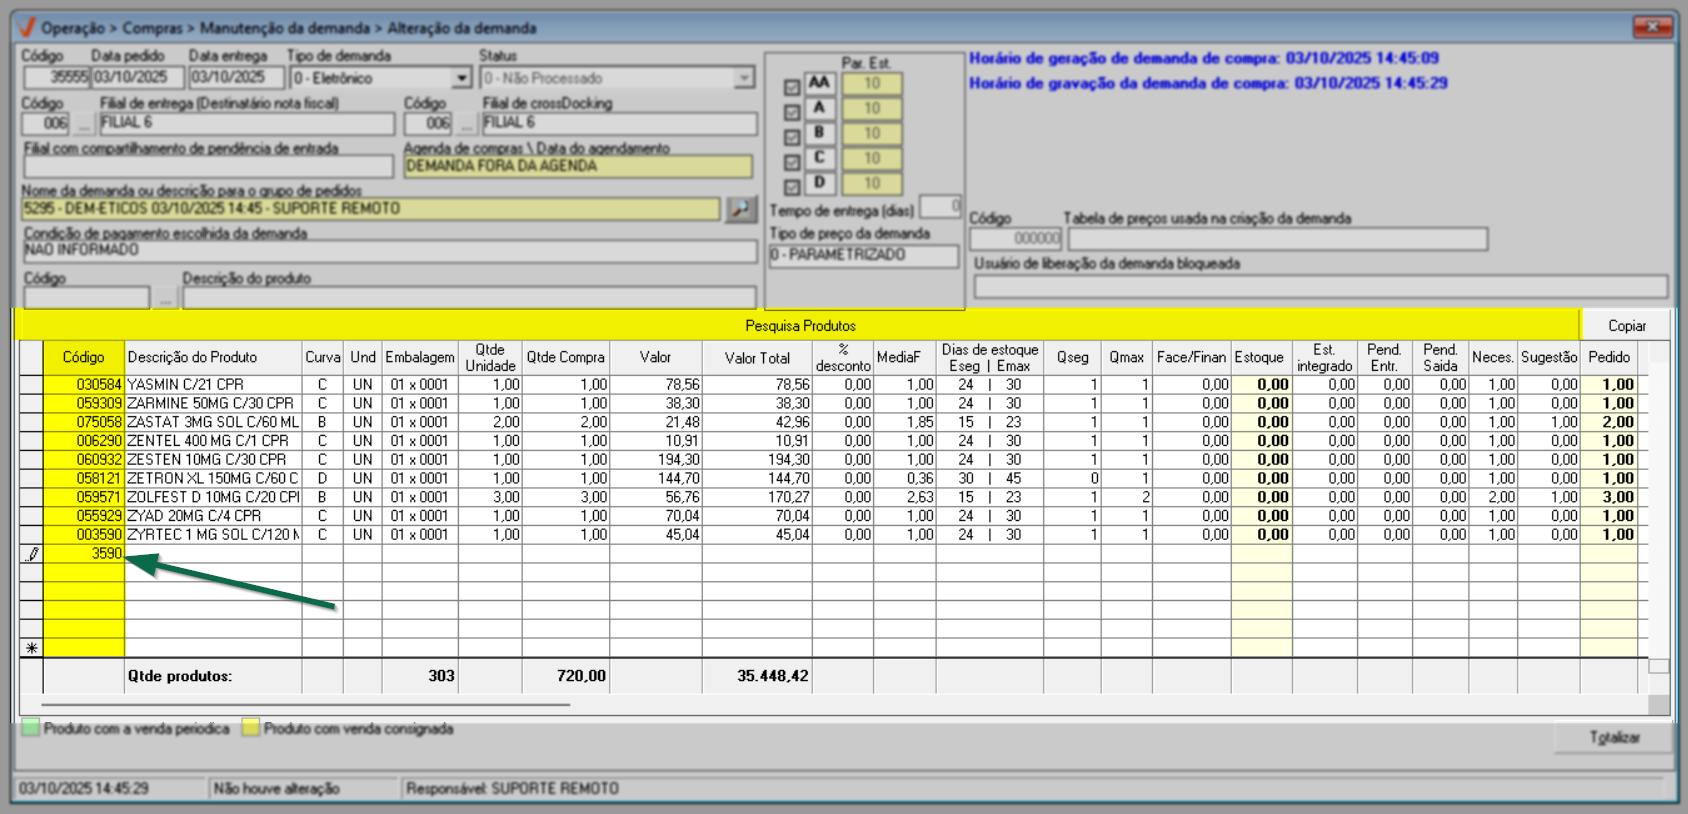
Task: Click the Pesquisa Produtos yellow header bar
Action: (800, 326)
